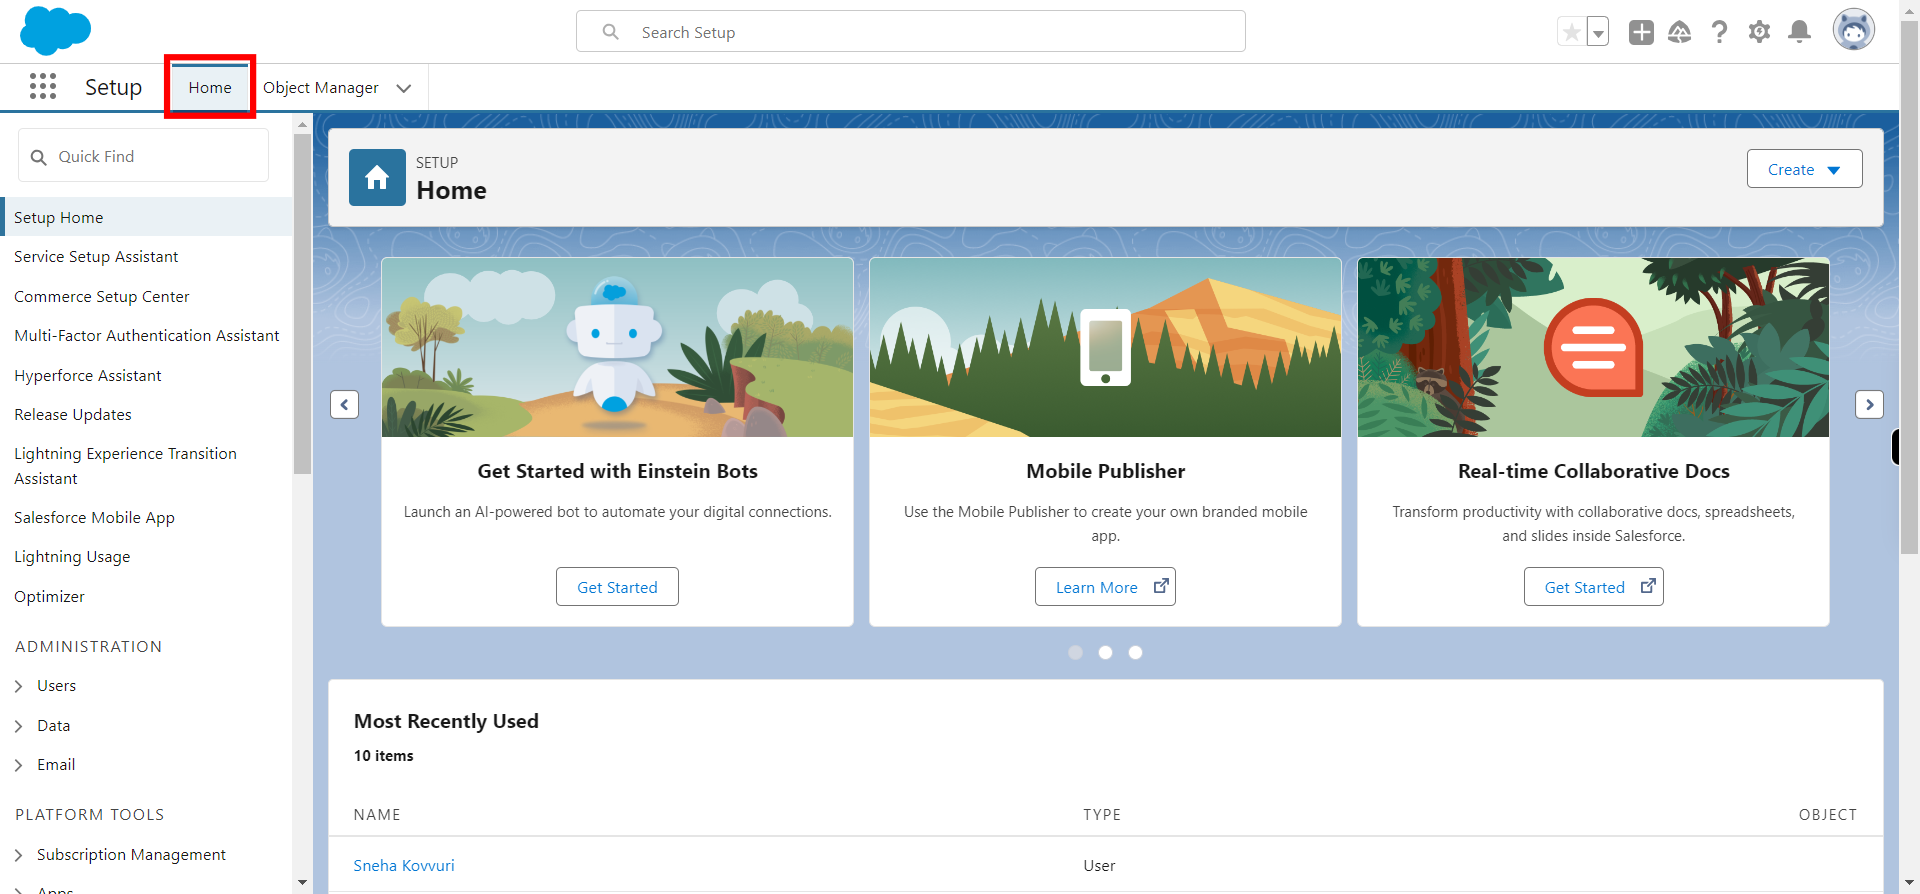
Task: Click the Real-time Collaborative Docs image
Action: (x=1593, y=347)
